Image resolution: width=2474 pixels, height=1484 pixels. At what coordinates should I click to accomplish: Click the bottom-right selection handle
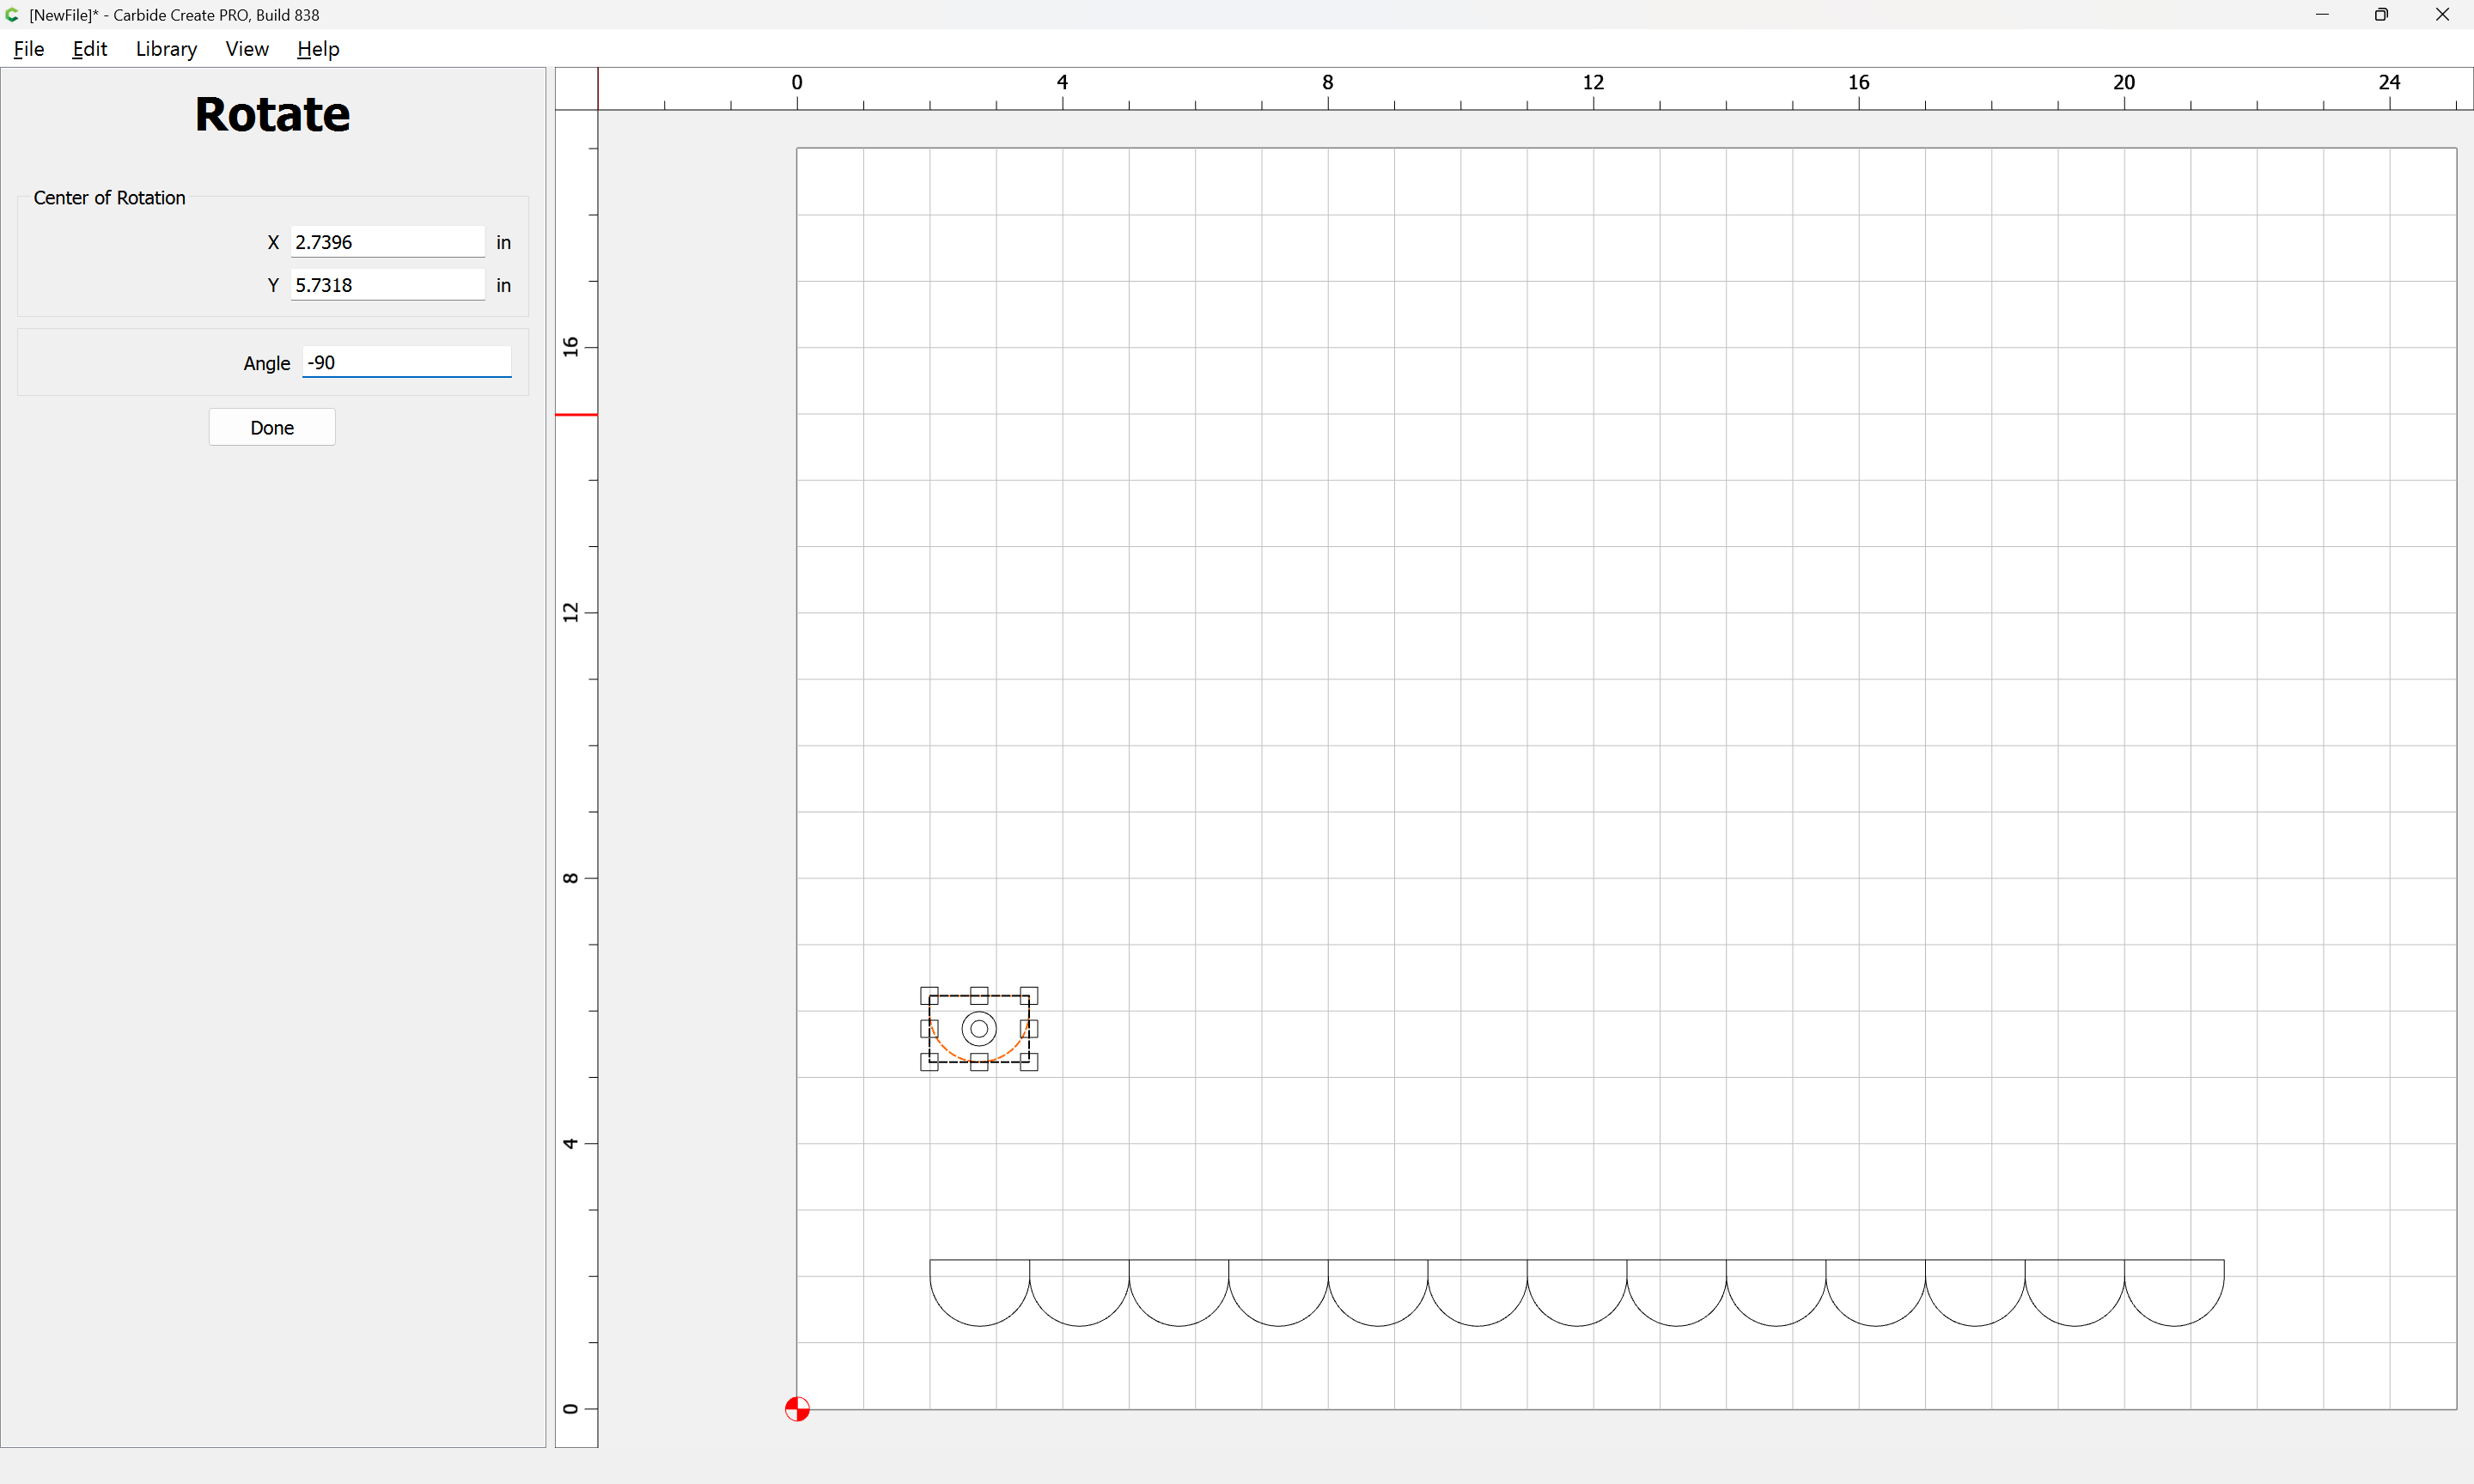click(1029, 1062)
